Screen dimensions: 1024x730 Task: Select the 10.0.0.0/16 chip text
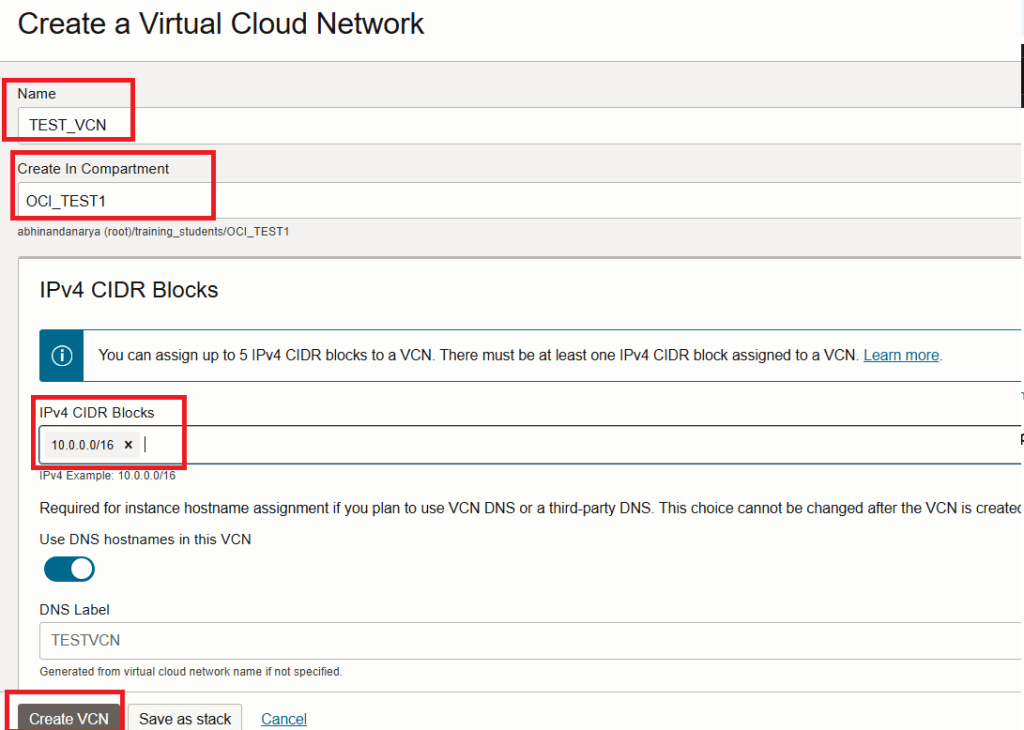(x=82, y=445)
